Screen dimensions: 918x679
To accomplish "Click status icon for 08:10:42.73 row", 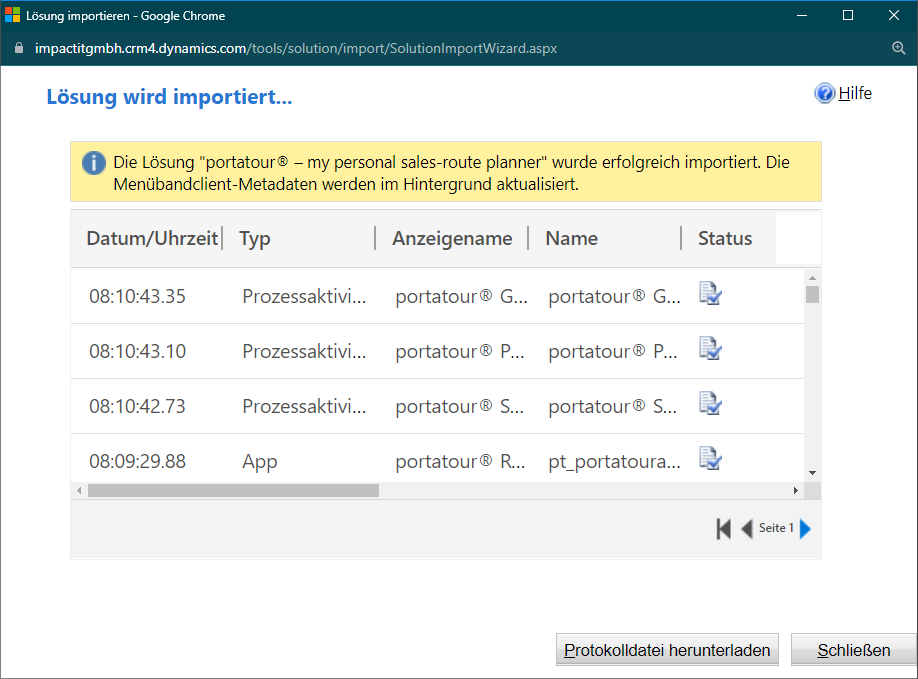I will coord(710,404).
